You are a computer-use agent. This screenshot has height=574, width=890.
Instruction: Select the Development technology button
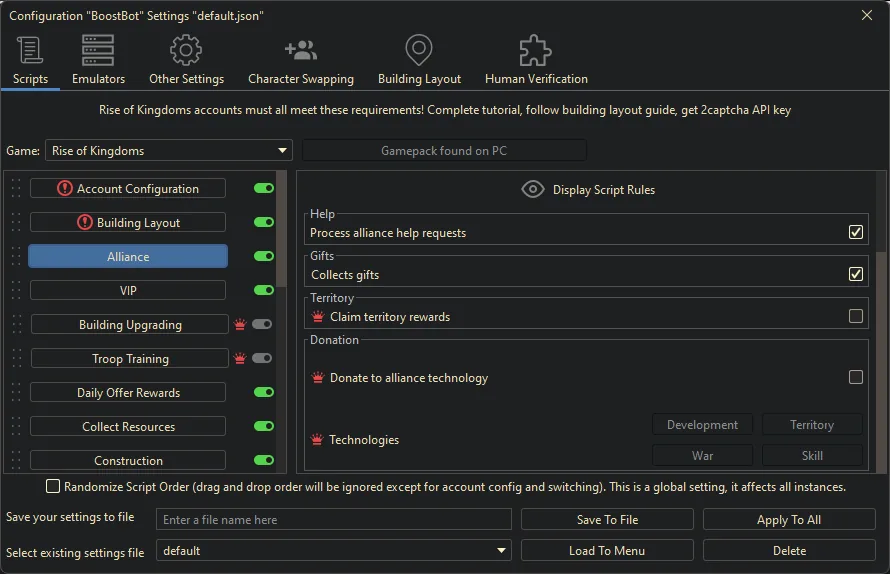(x=702, y=425)
